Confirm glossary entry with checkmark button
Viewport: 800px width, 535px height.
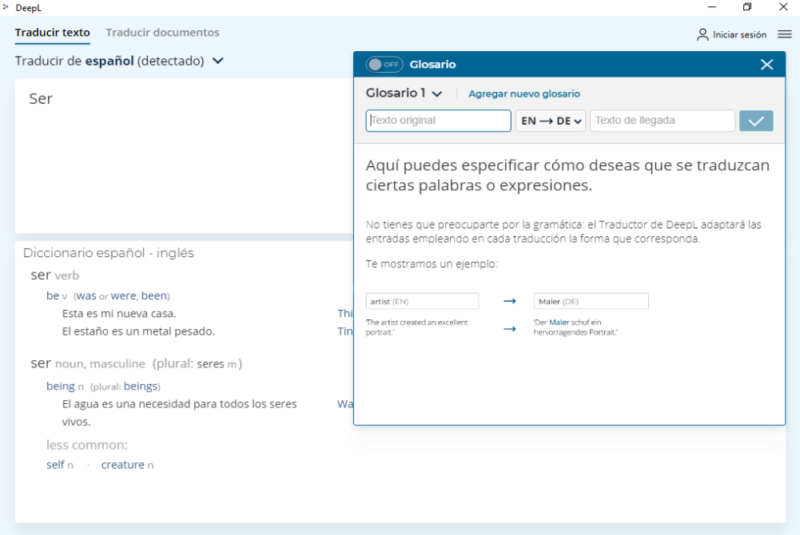756,121
